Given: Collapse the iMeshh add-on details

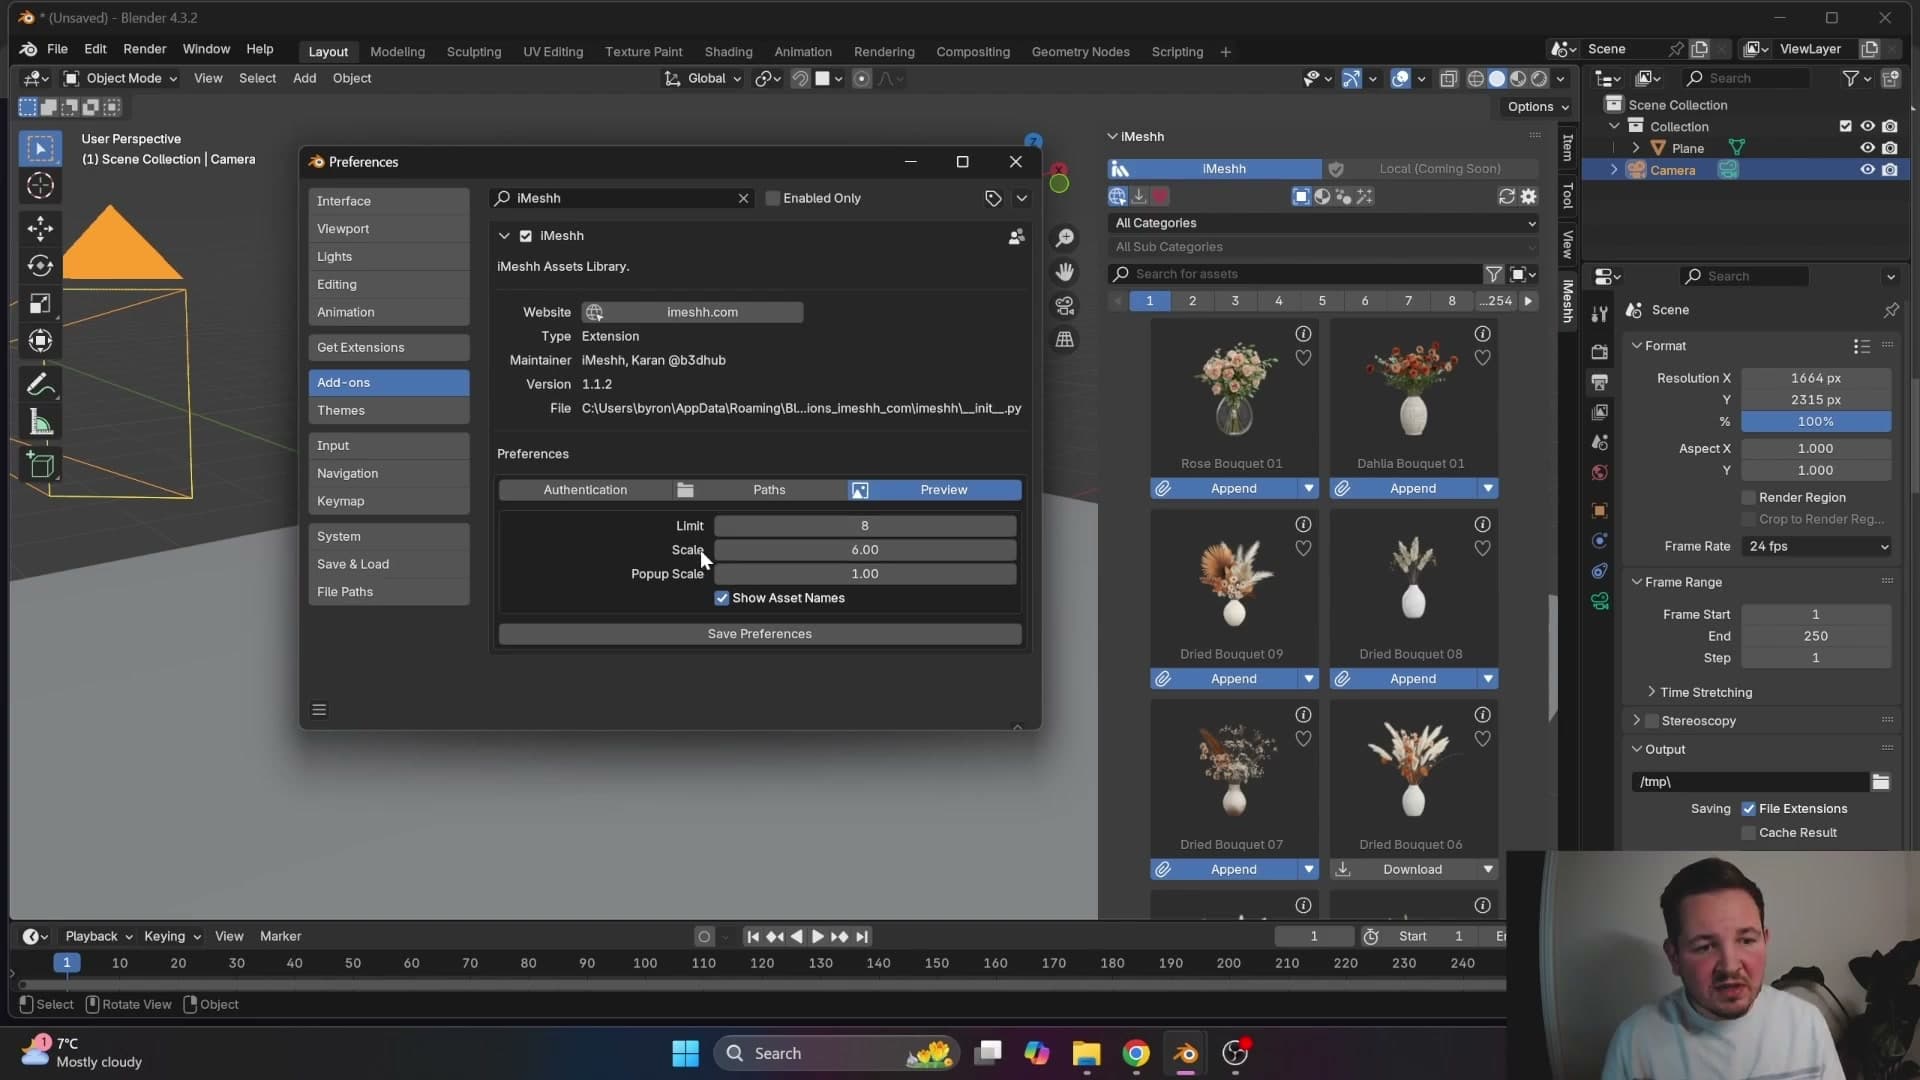Looking at the screenshot, I should [x=504, y=236].
